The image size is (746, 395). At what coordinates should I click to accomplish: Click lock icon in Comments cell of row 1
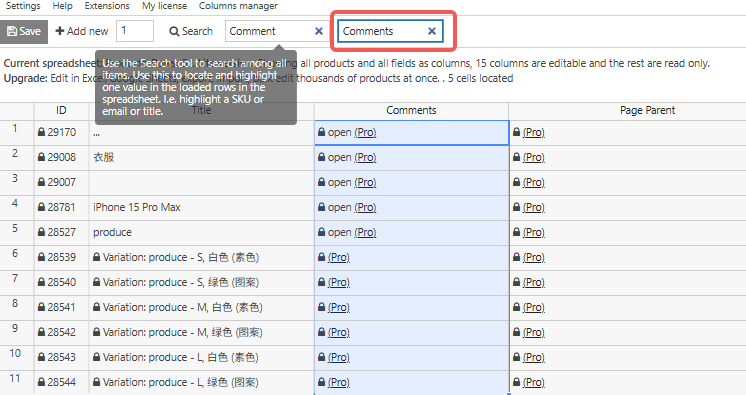[x=322, y=132]
